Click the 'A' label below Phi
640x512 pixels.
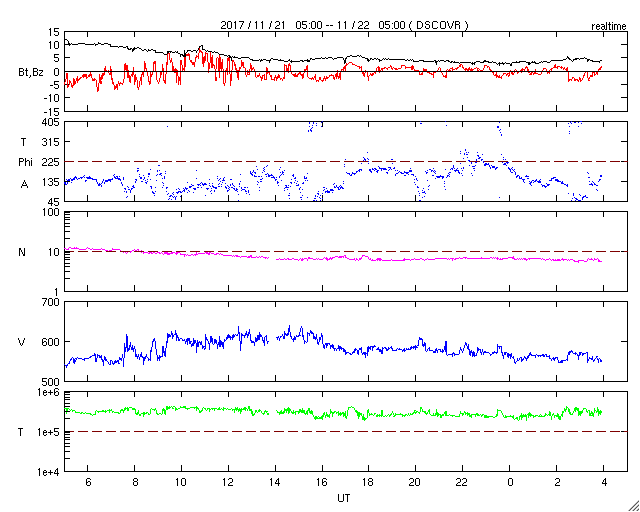coord(24,185)
